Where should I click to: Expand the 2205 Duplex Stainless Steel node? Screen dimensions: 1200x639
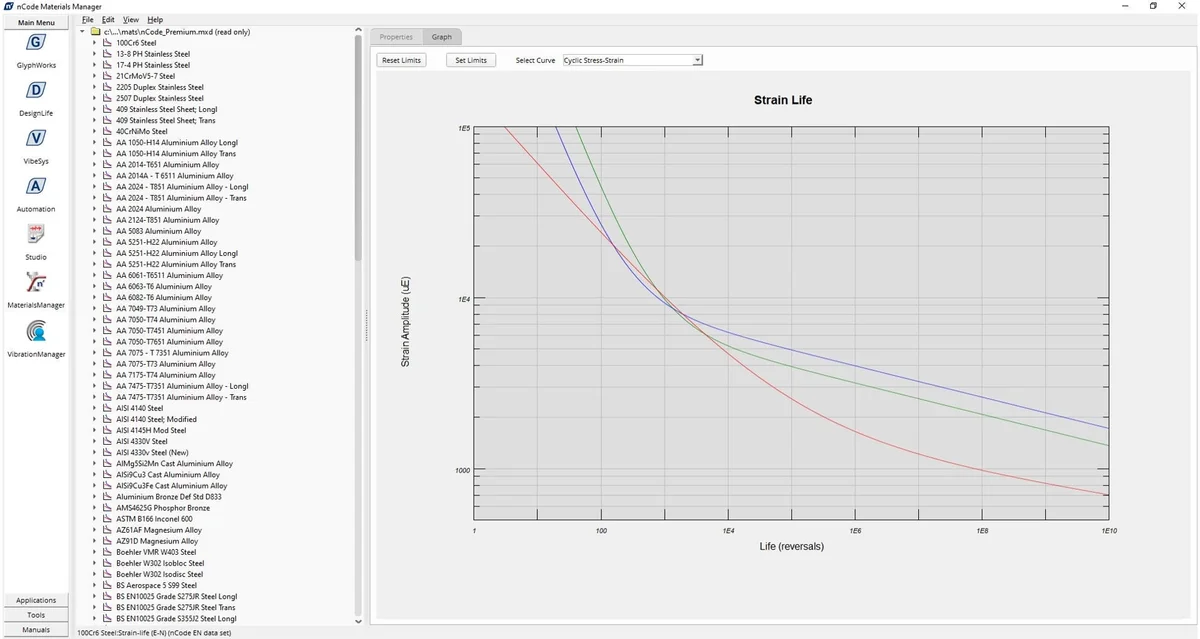(94, 87)
